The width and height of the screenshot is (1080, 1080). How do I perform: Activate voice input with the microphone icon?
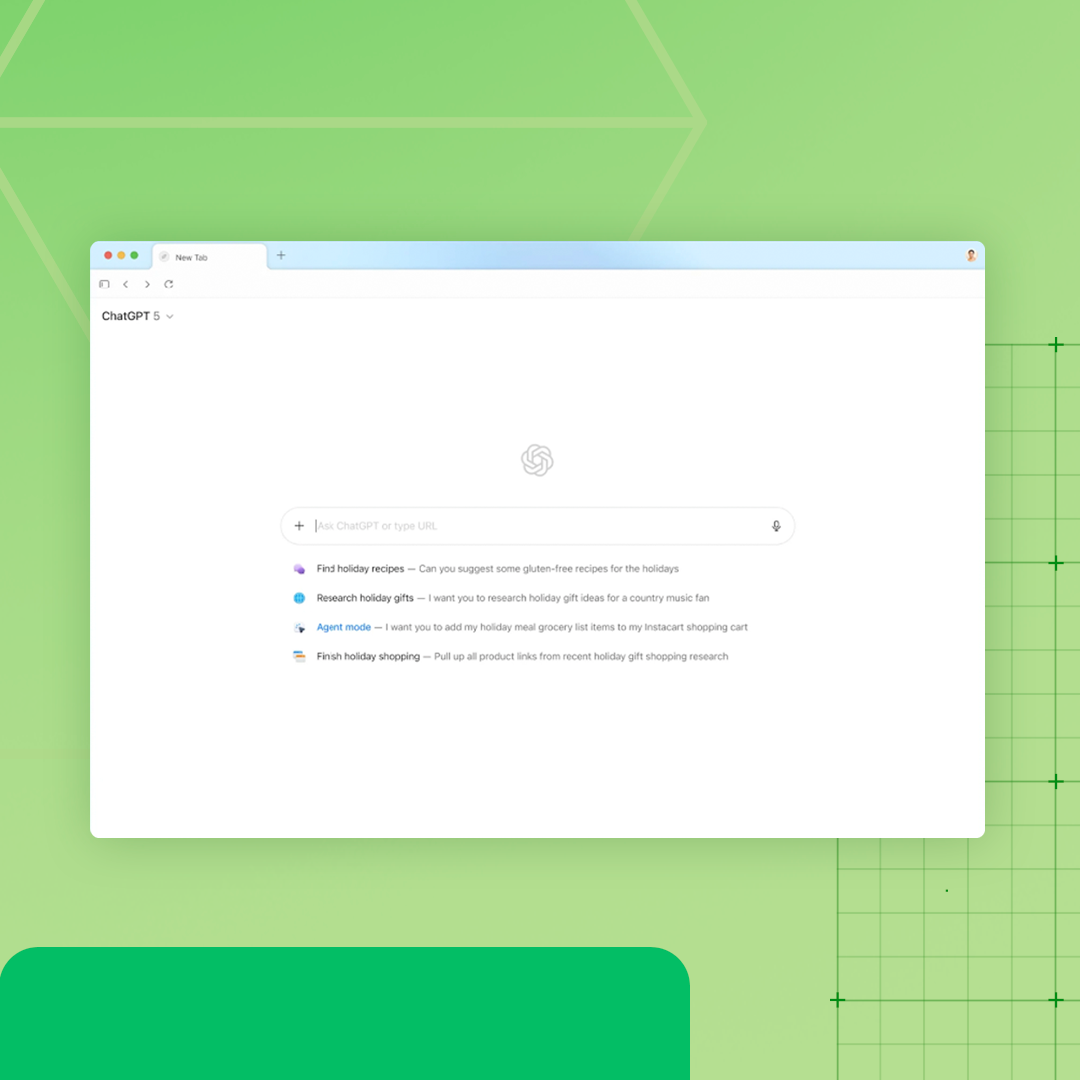coord(776,525)
